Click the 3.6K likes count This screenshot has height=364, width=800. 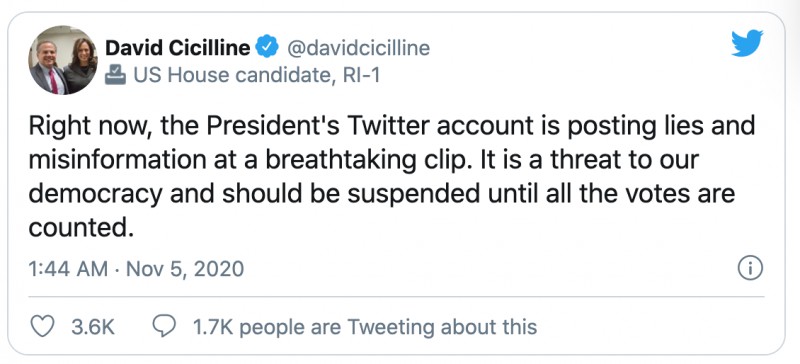click(x=93, y=327)
